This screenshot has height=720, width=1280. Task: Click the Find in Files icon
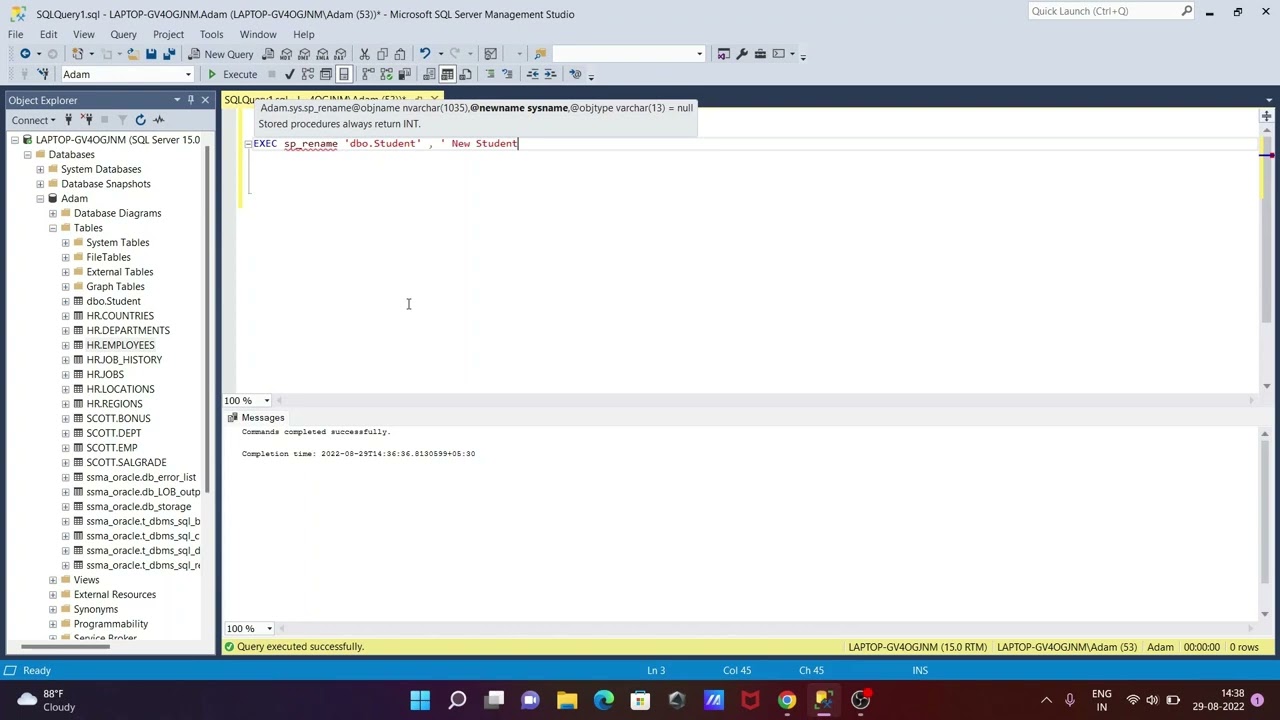coord(540,54)
